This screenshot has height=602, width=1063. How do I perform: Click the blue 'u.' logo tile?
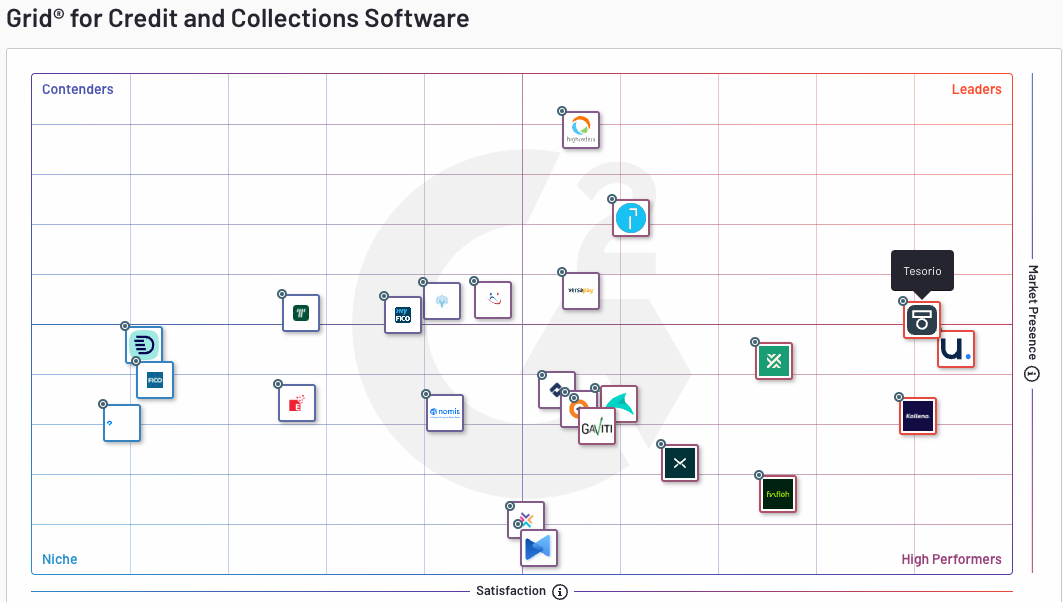pos(956,349)
